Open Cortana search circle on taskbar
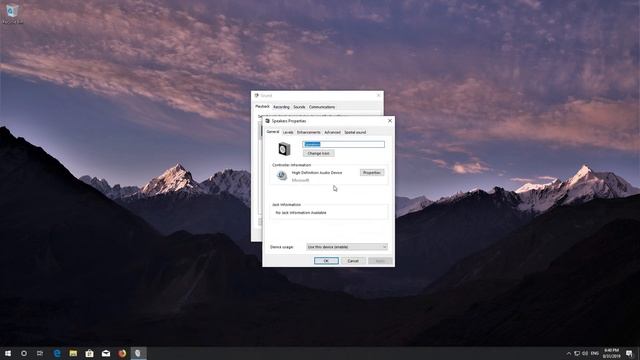Viewport: 640px width, 360px height. 24,353
